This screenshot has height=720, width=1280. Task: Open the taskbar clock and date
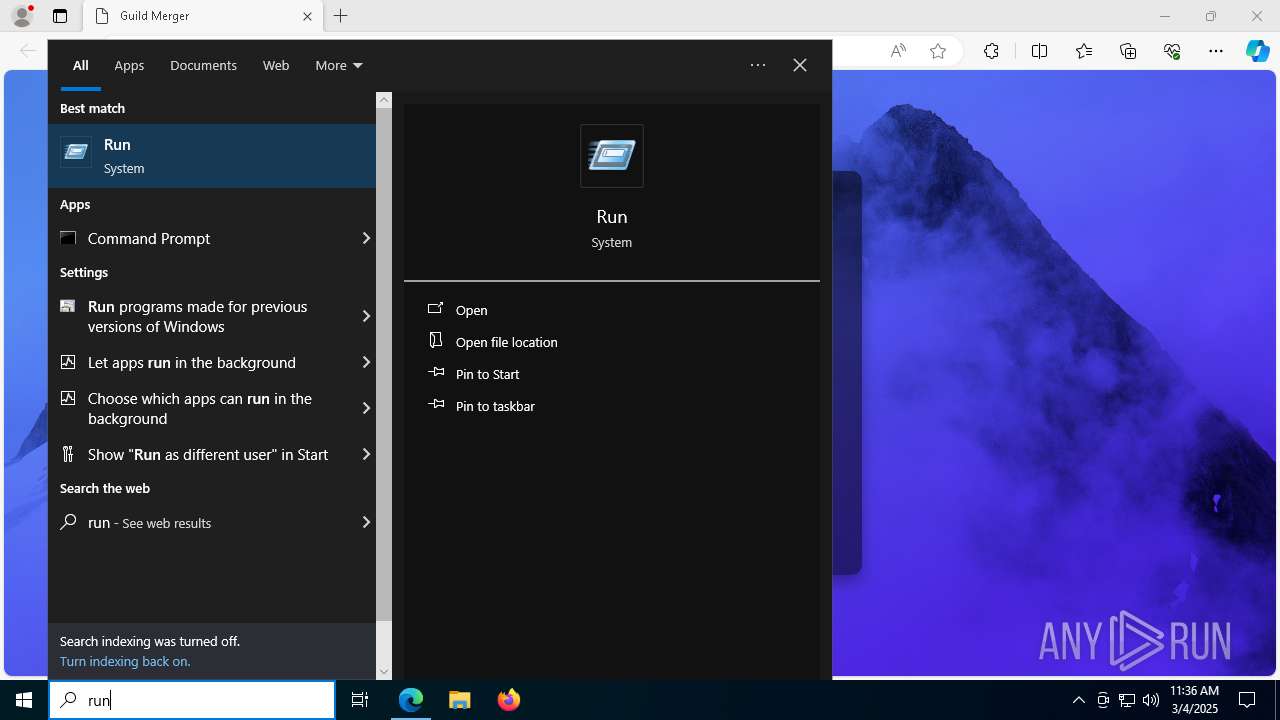(1194, 700)
